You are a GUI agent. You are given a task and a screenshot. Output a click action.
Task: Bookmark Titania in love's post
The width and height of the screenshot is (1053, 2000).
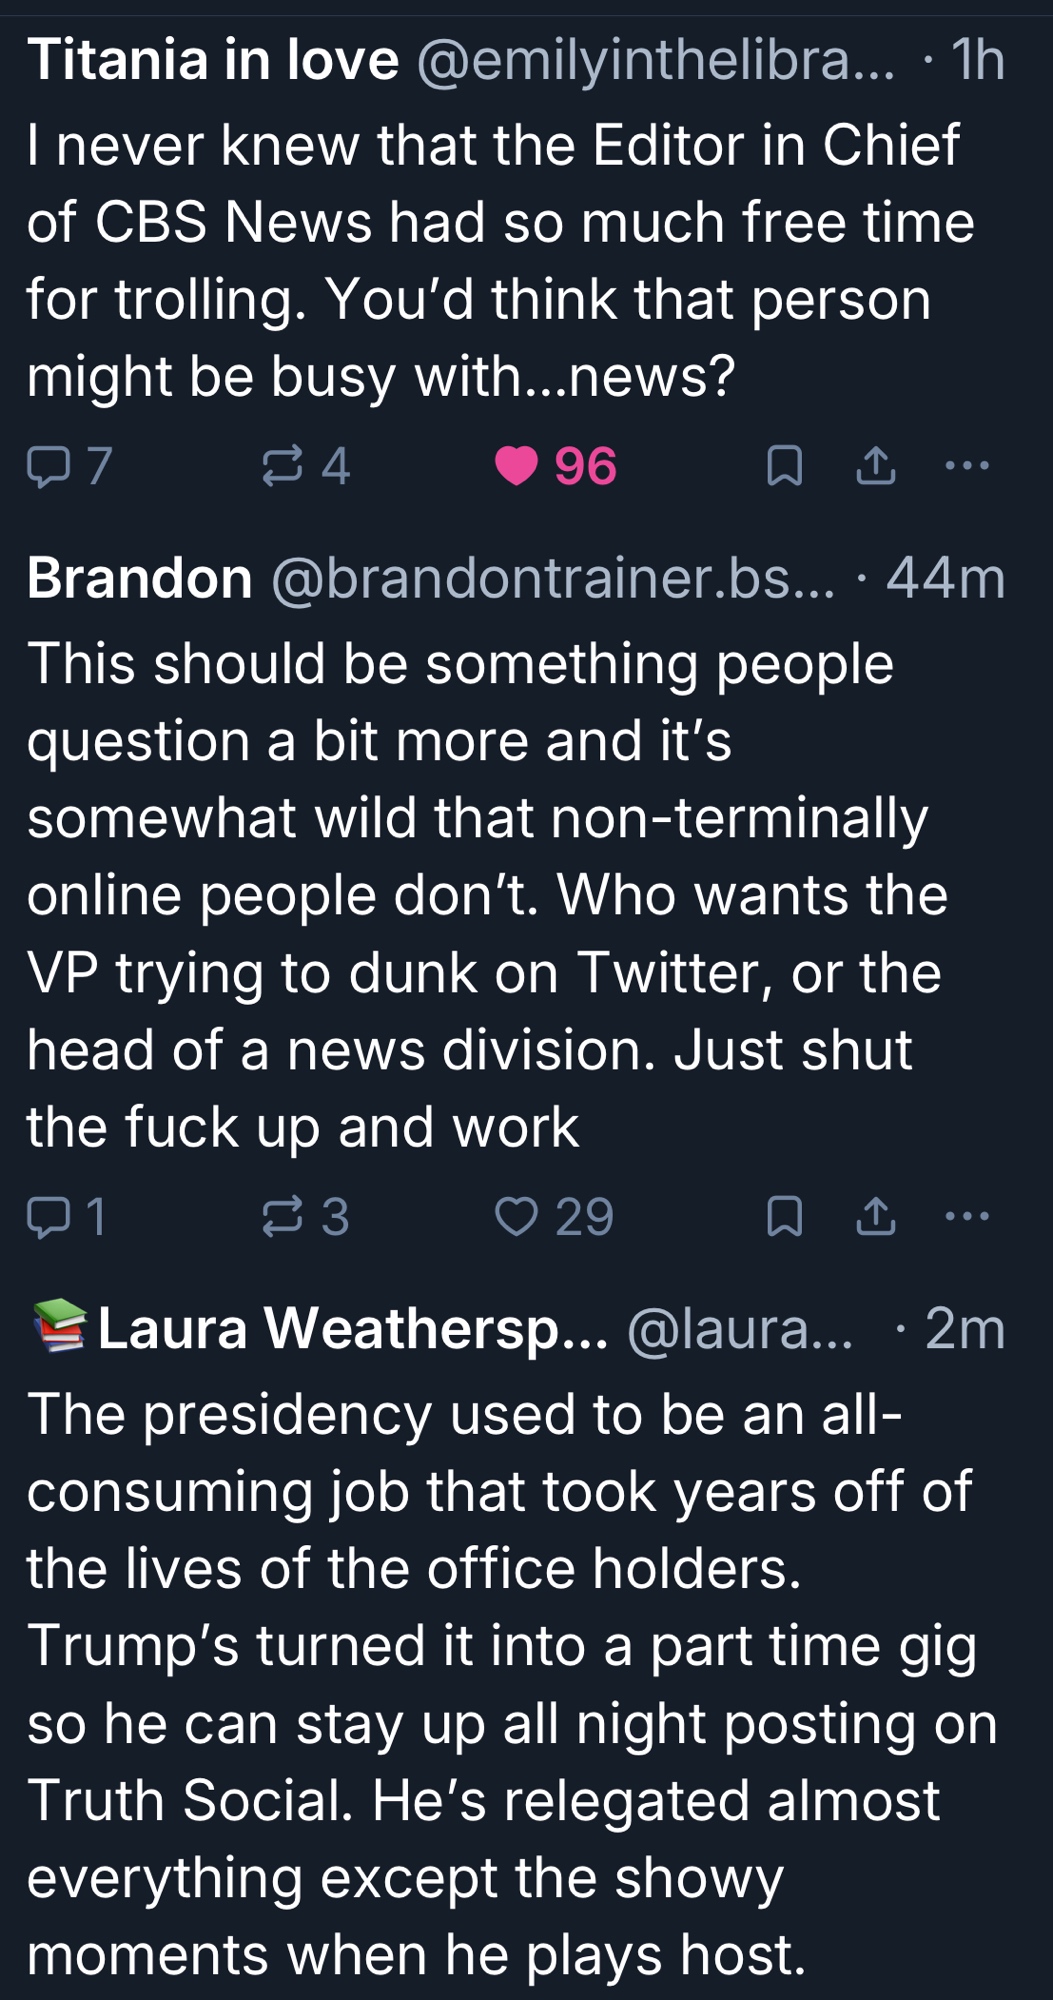pos(784,466)
